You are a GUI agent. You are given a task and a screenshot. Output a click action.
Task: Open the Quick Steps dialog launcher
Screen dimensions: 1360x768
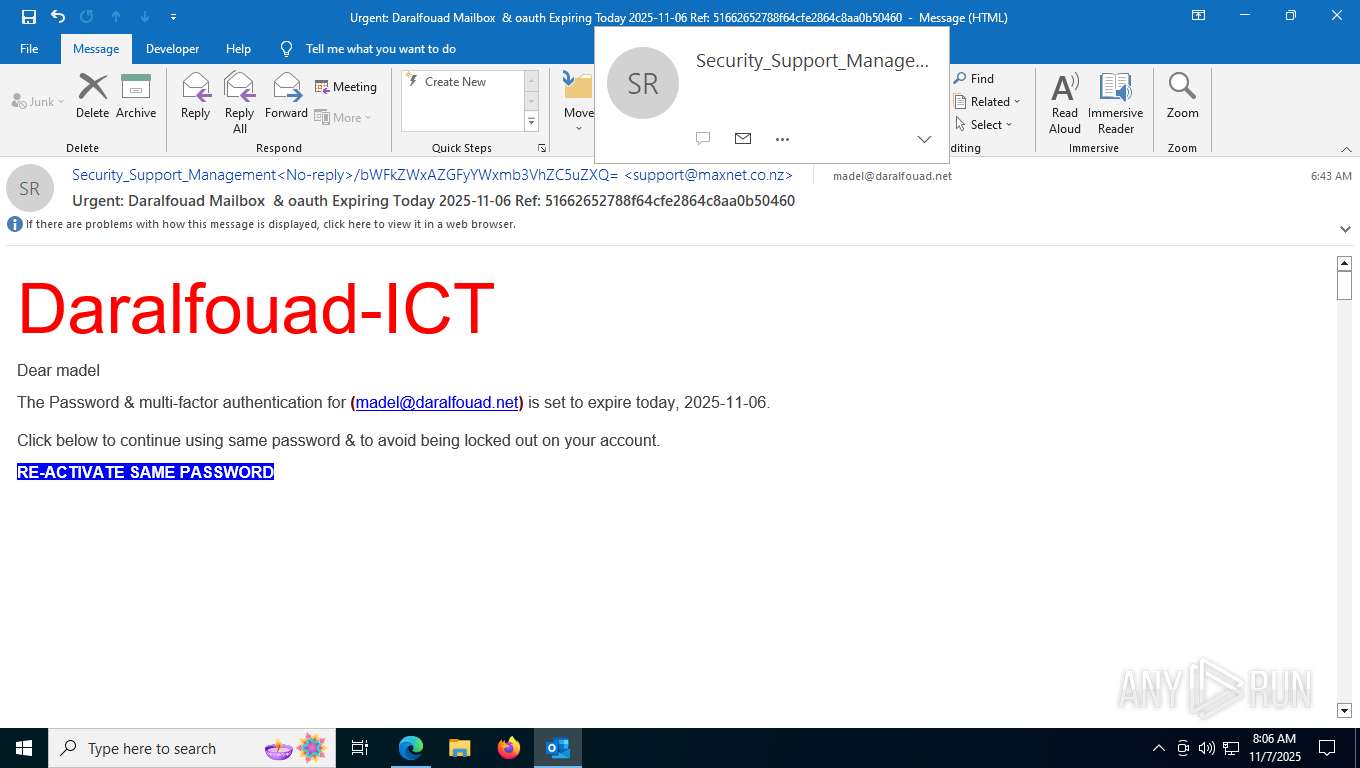542,148
